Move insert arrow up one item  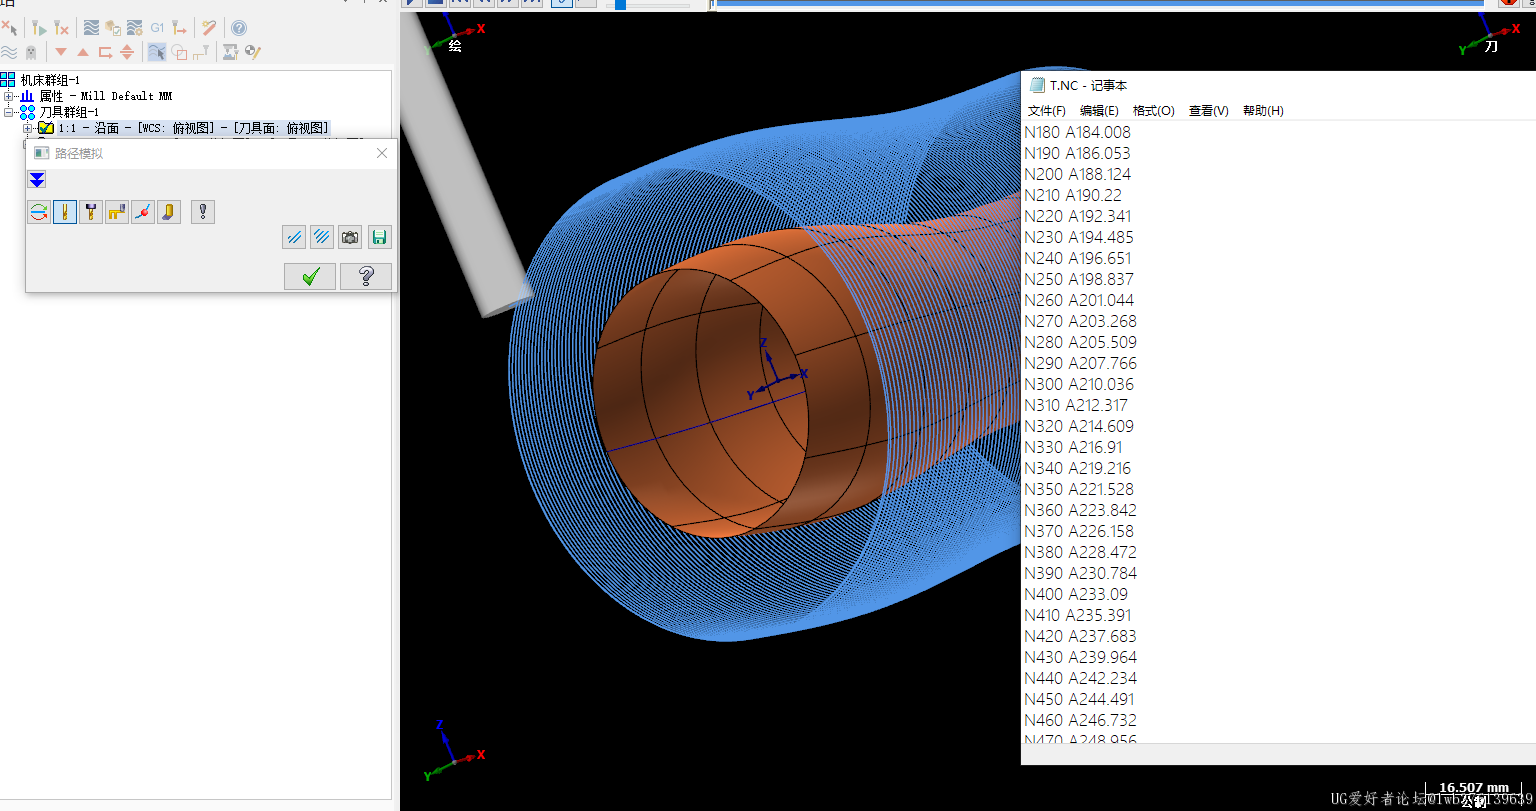83,52
